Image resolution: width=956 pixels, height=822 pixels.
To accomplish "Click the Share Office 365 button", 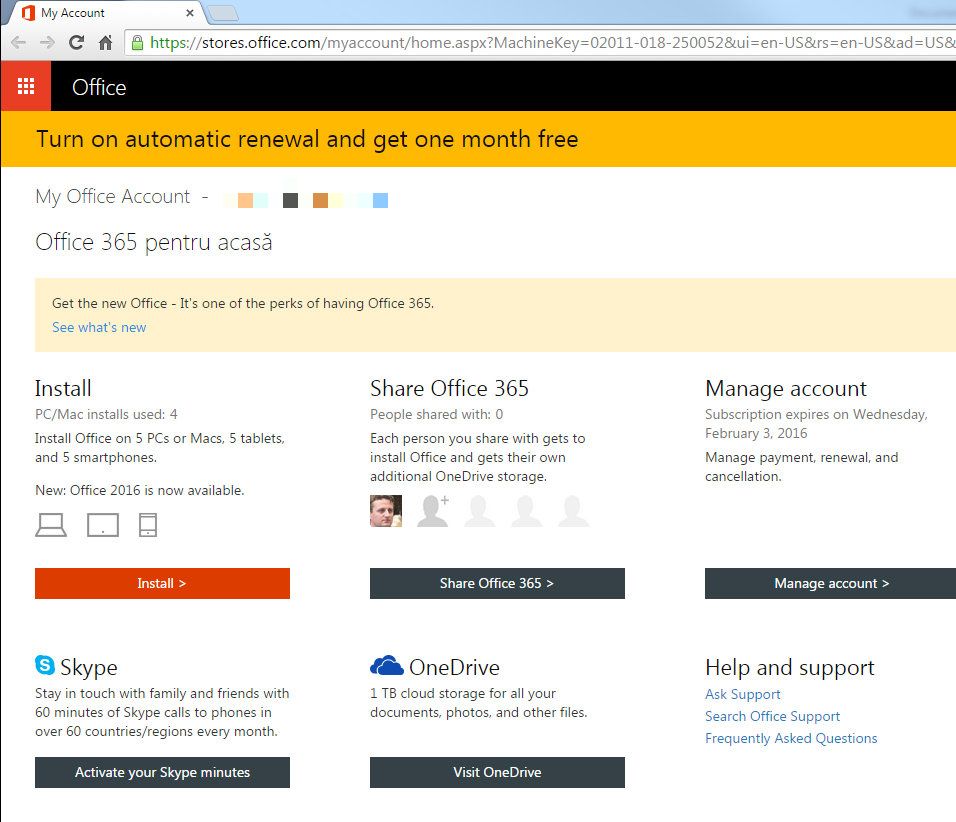I will pos(498,584).
